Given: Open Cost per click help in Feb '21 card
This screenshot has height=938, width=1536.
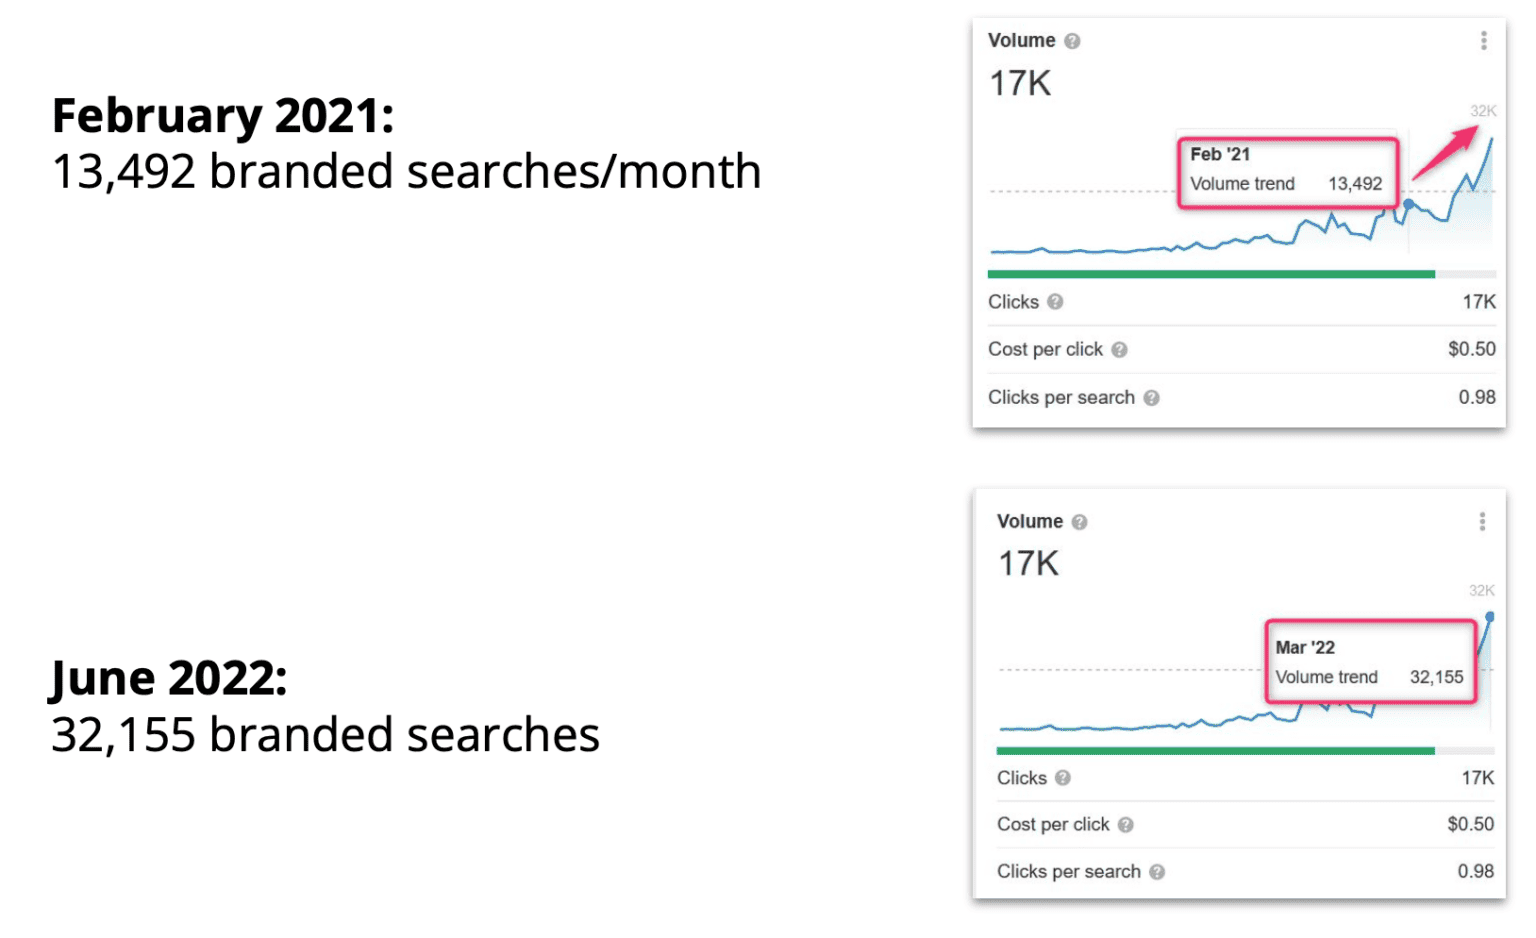Looking at the screenshot, I should (x=1119, y=350).
